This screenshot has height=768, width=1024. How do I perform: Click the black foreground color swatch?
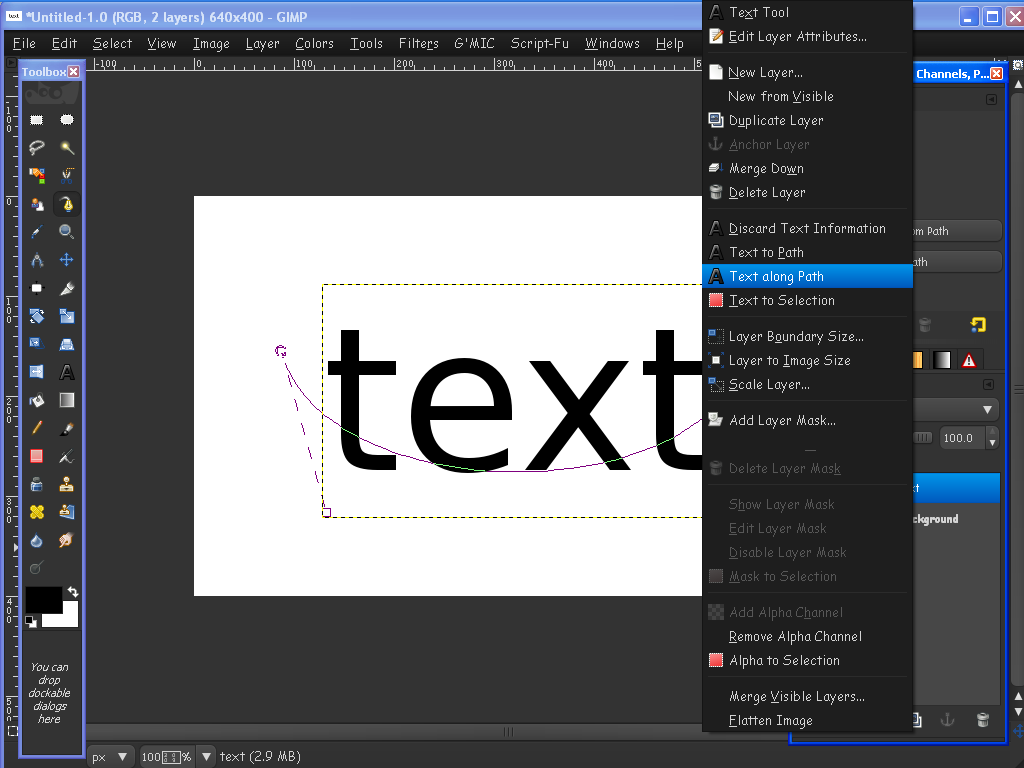45,600
